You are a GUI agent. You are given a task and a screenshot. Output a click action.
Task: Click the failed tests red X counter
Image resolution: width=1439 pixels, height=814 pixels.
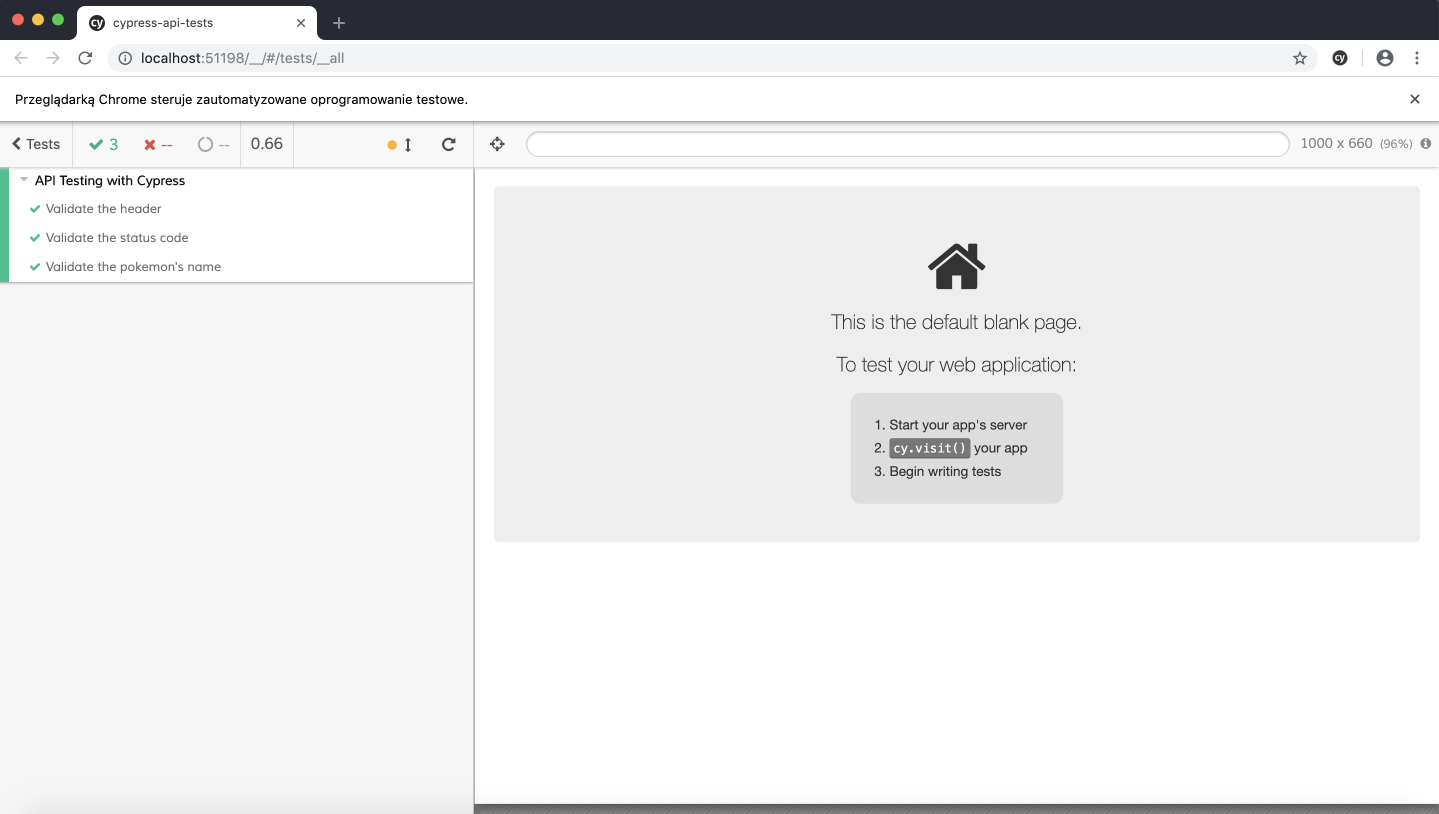tap(157, 143)
